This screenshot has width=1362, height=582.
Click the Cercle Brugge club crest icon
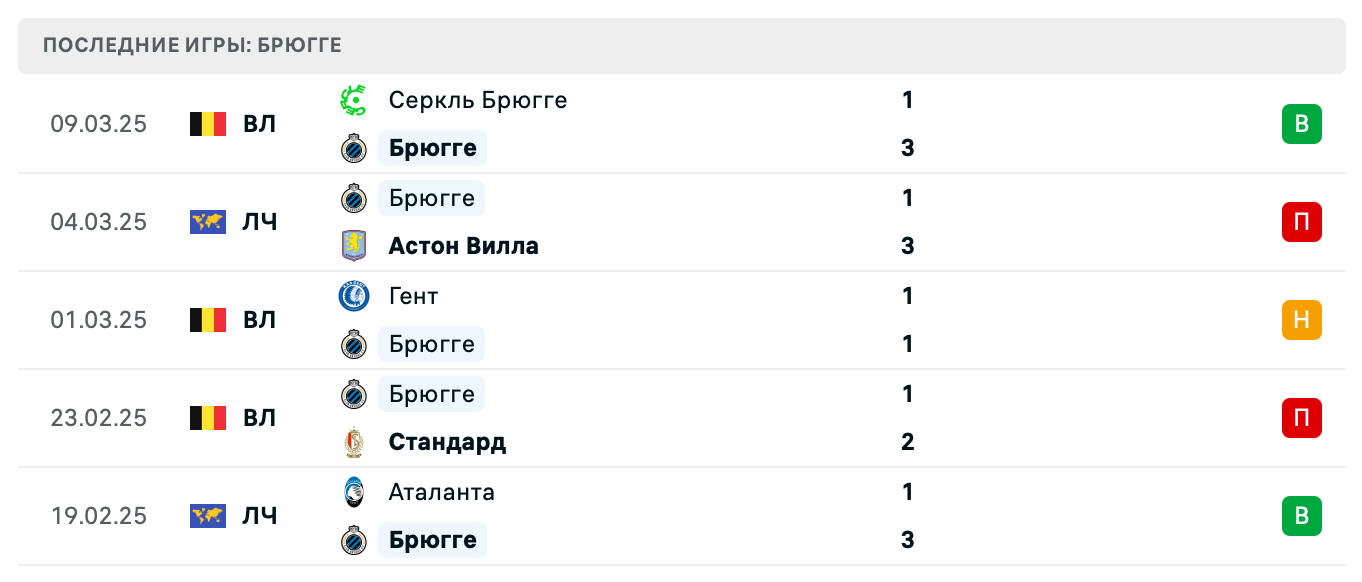point(354,100)
